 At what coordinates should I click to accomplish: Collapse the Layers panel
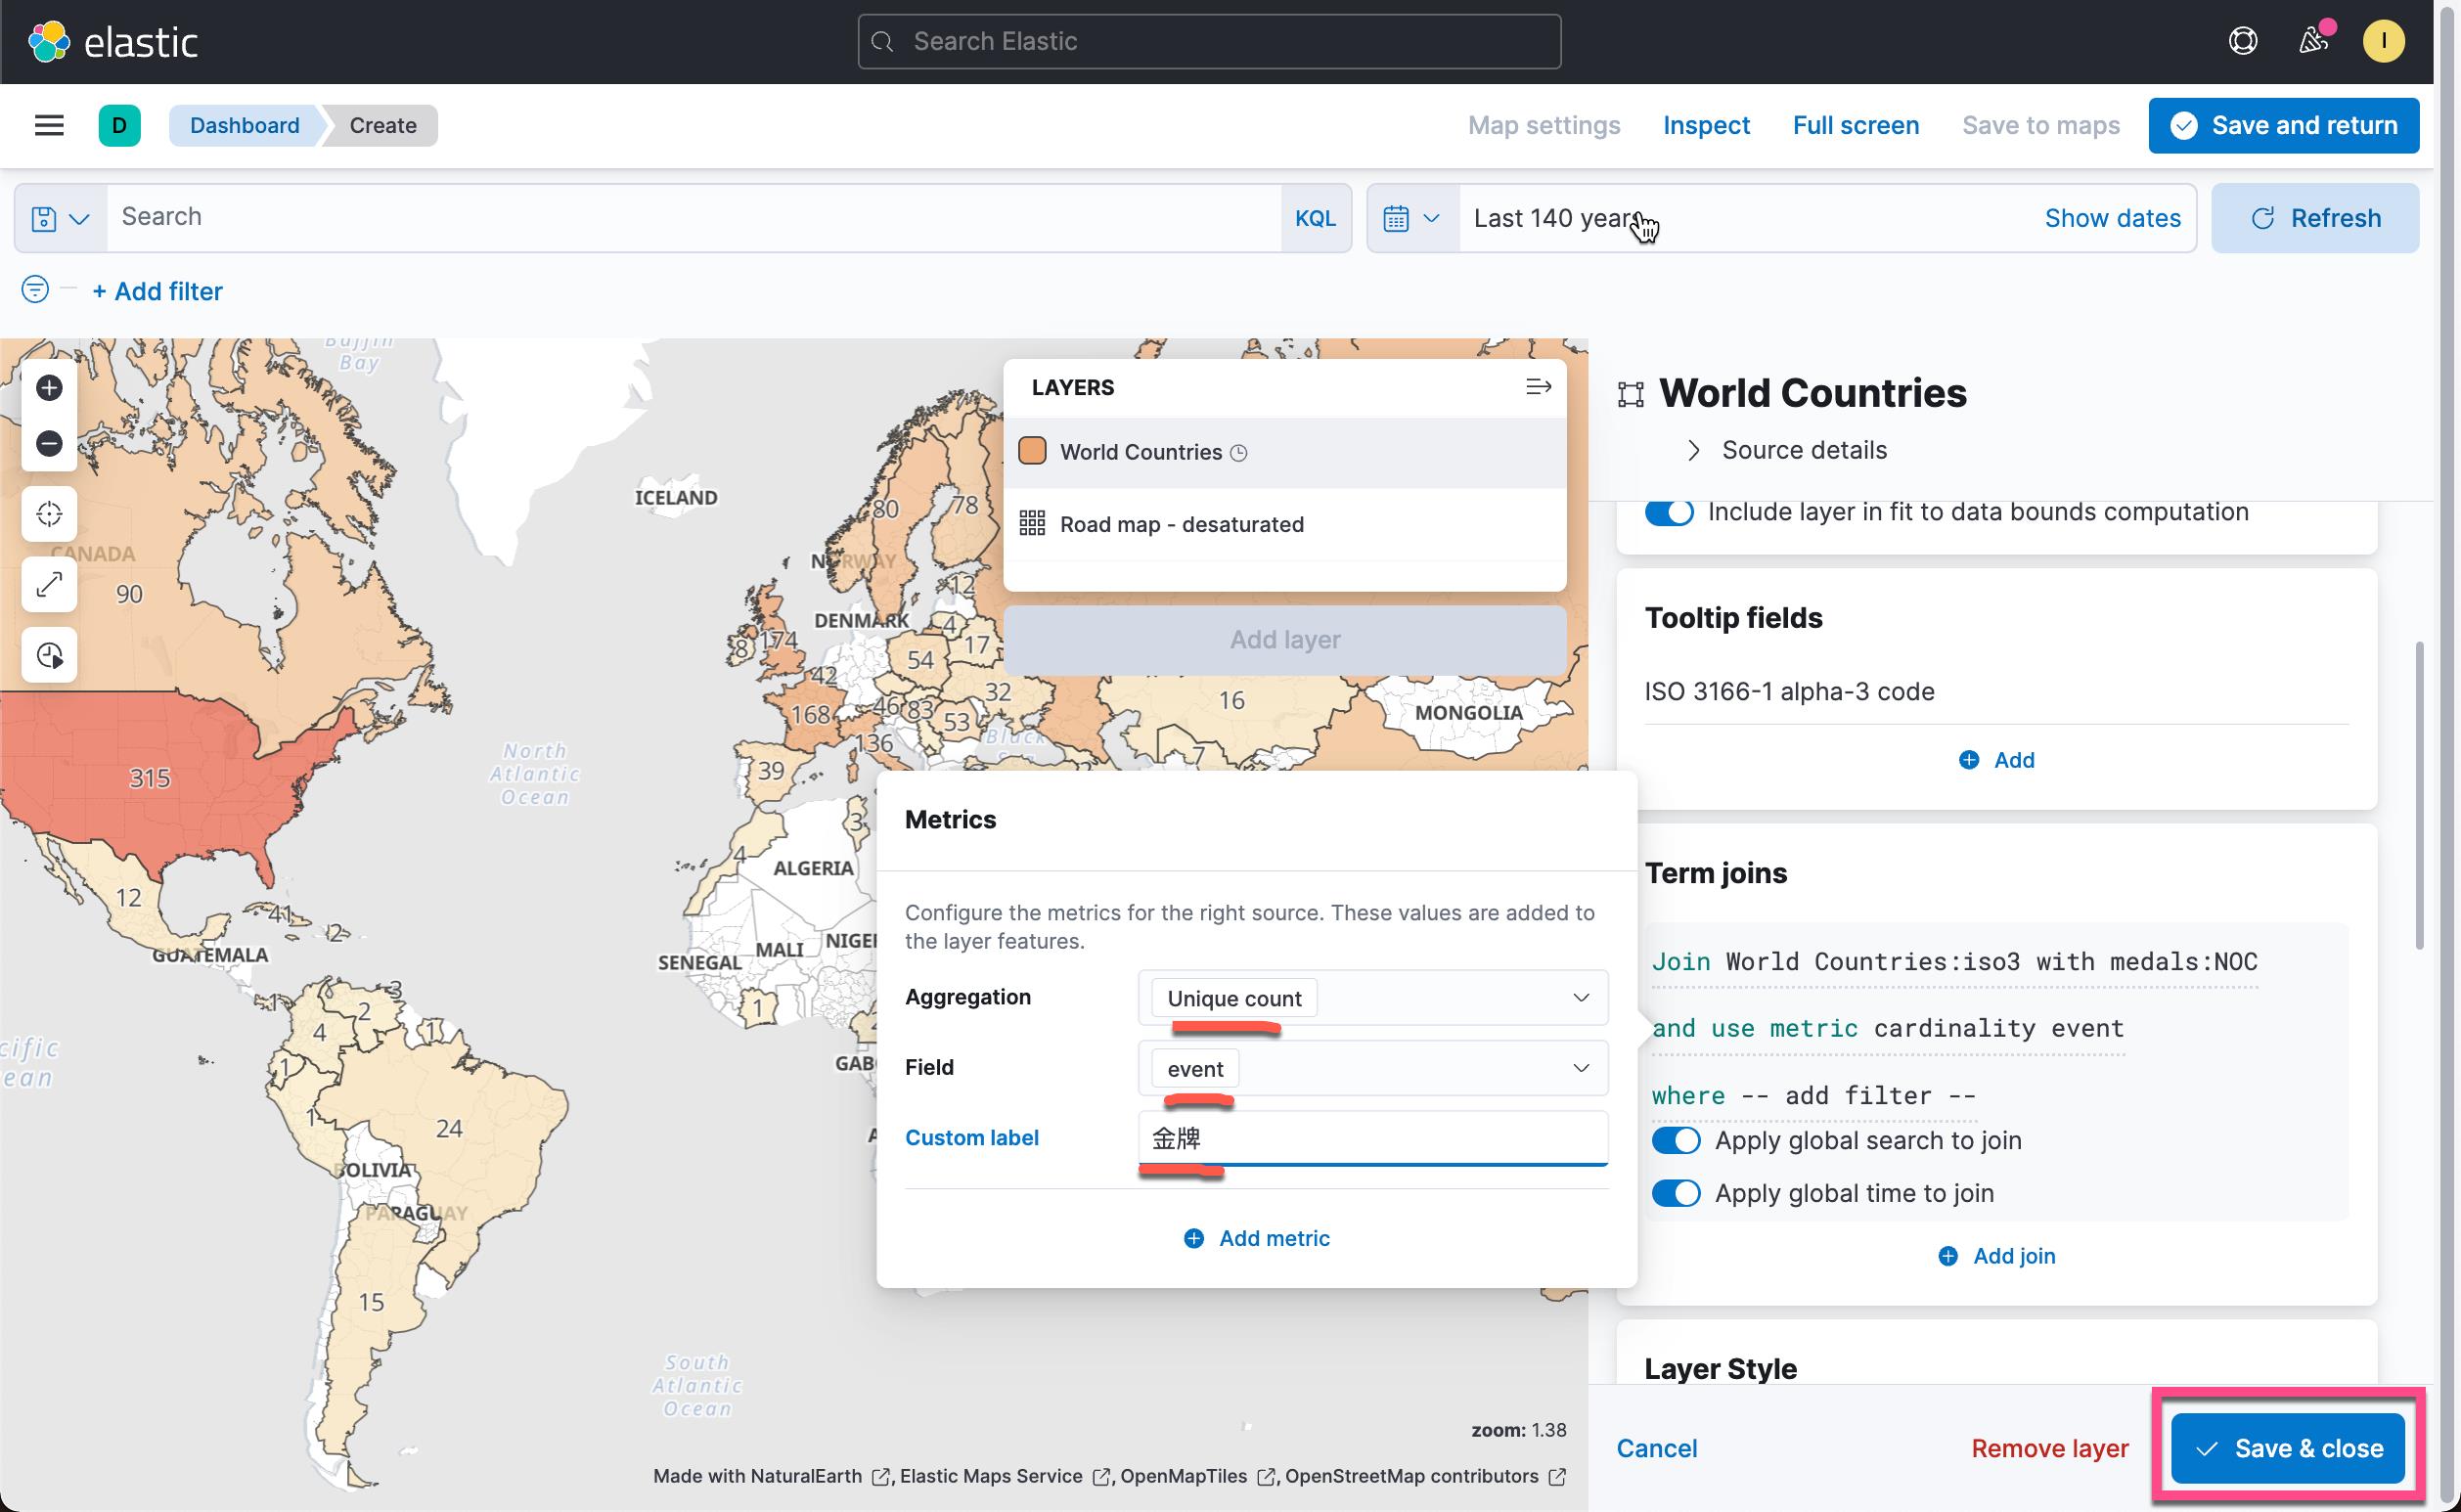[x=1538, y=387]
